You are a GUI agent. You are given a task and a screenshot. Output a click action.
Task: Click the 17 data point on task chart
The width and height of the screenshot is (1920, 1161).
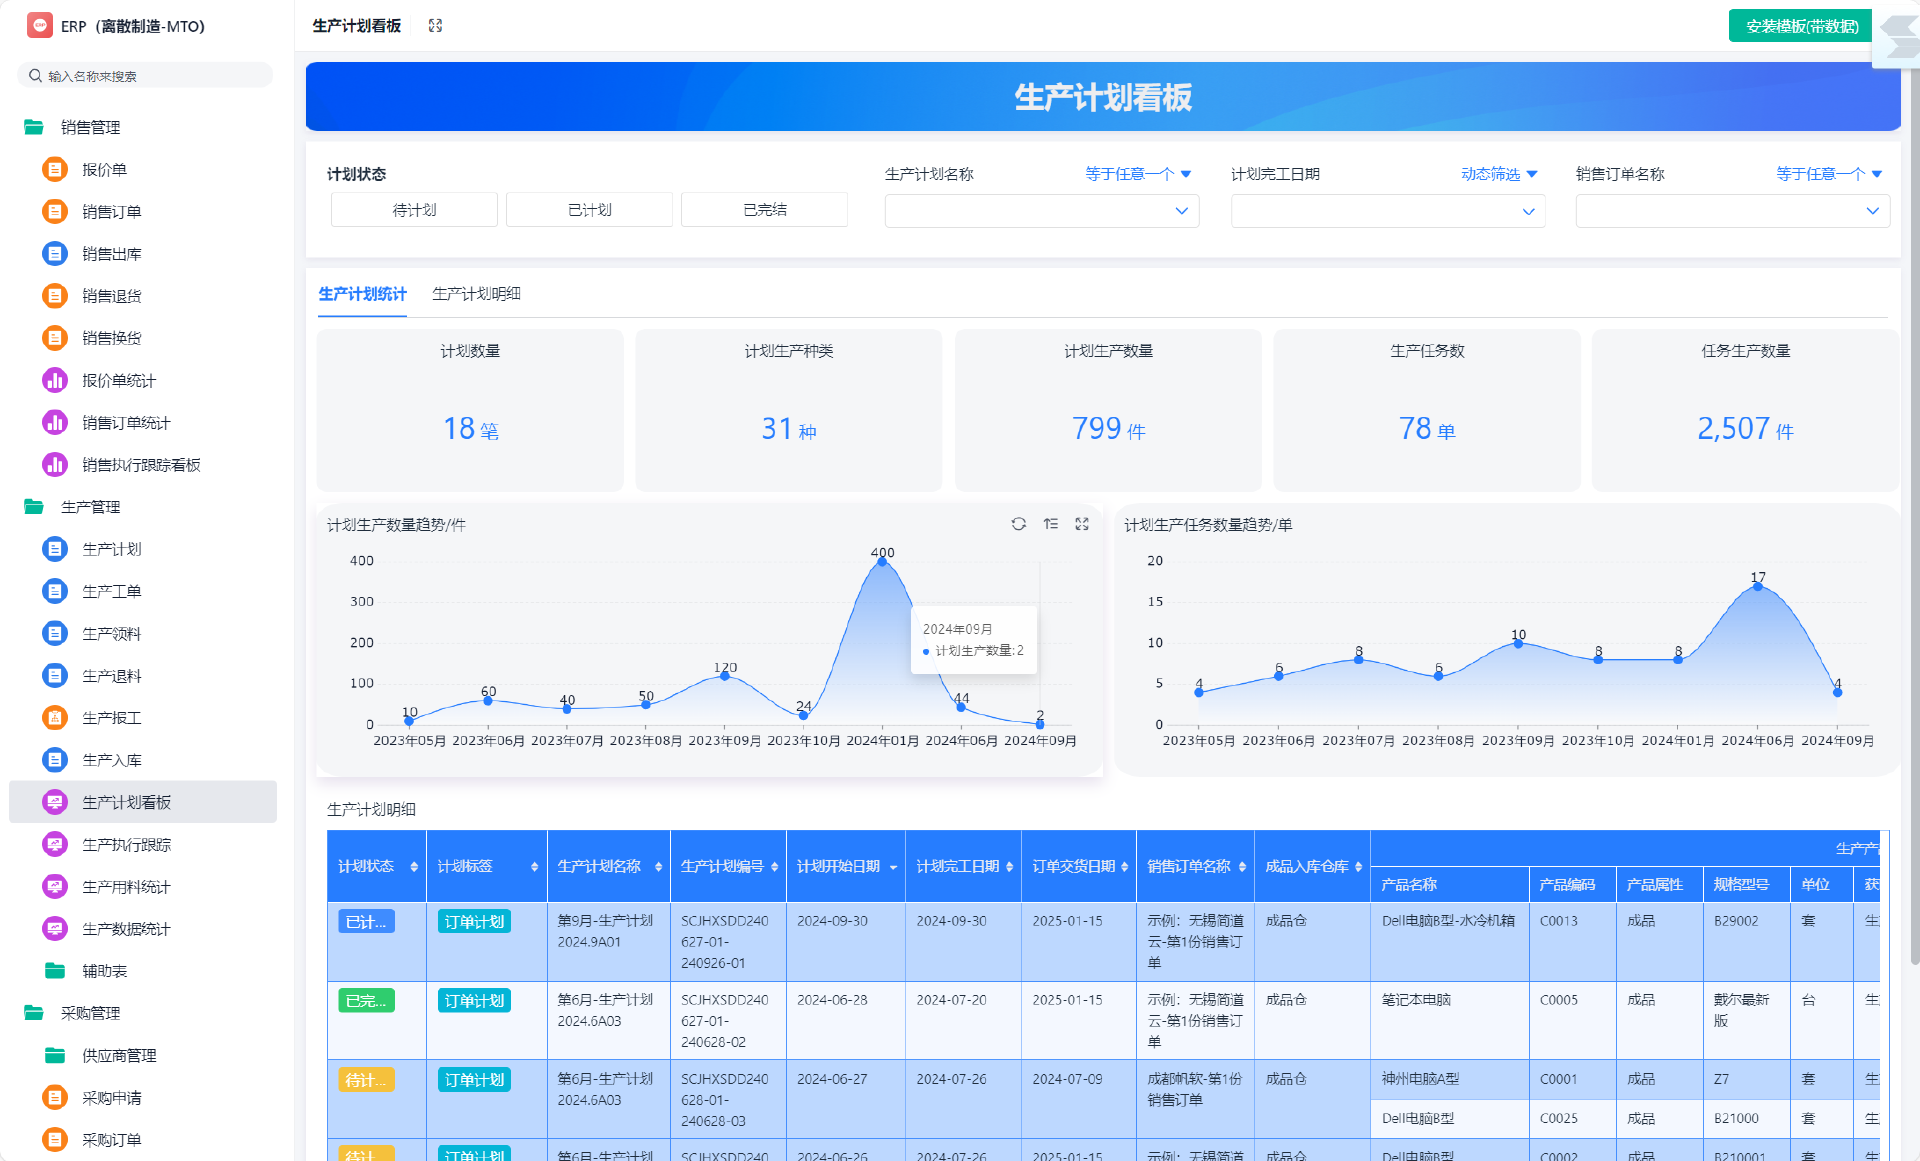1758,587
